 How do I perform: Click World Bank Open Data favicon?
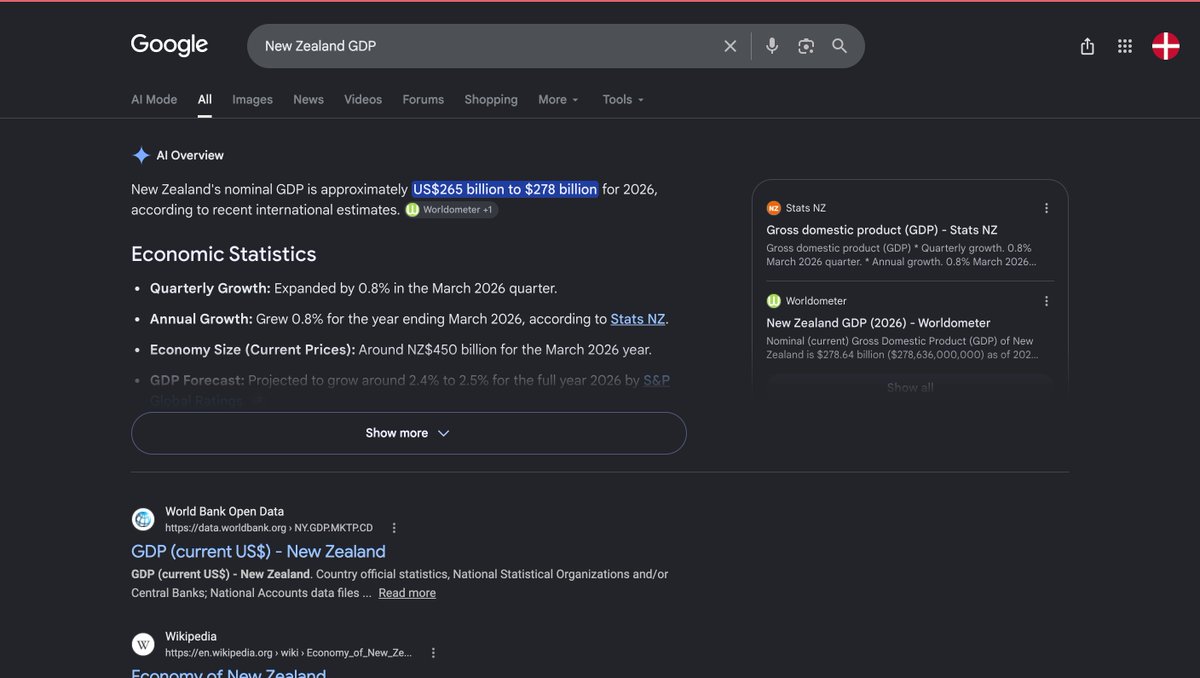(143, 519)
